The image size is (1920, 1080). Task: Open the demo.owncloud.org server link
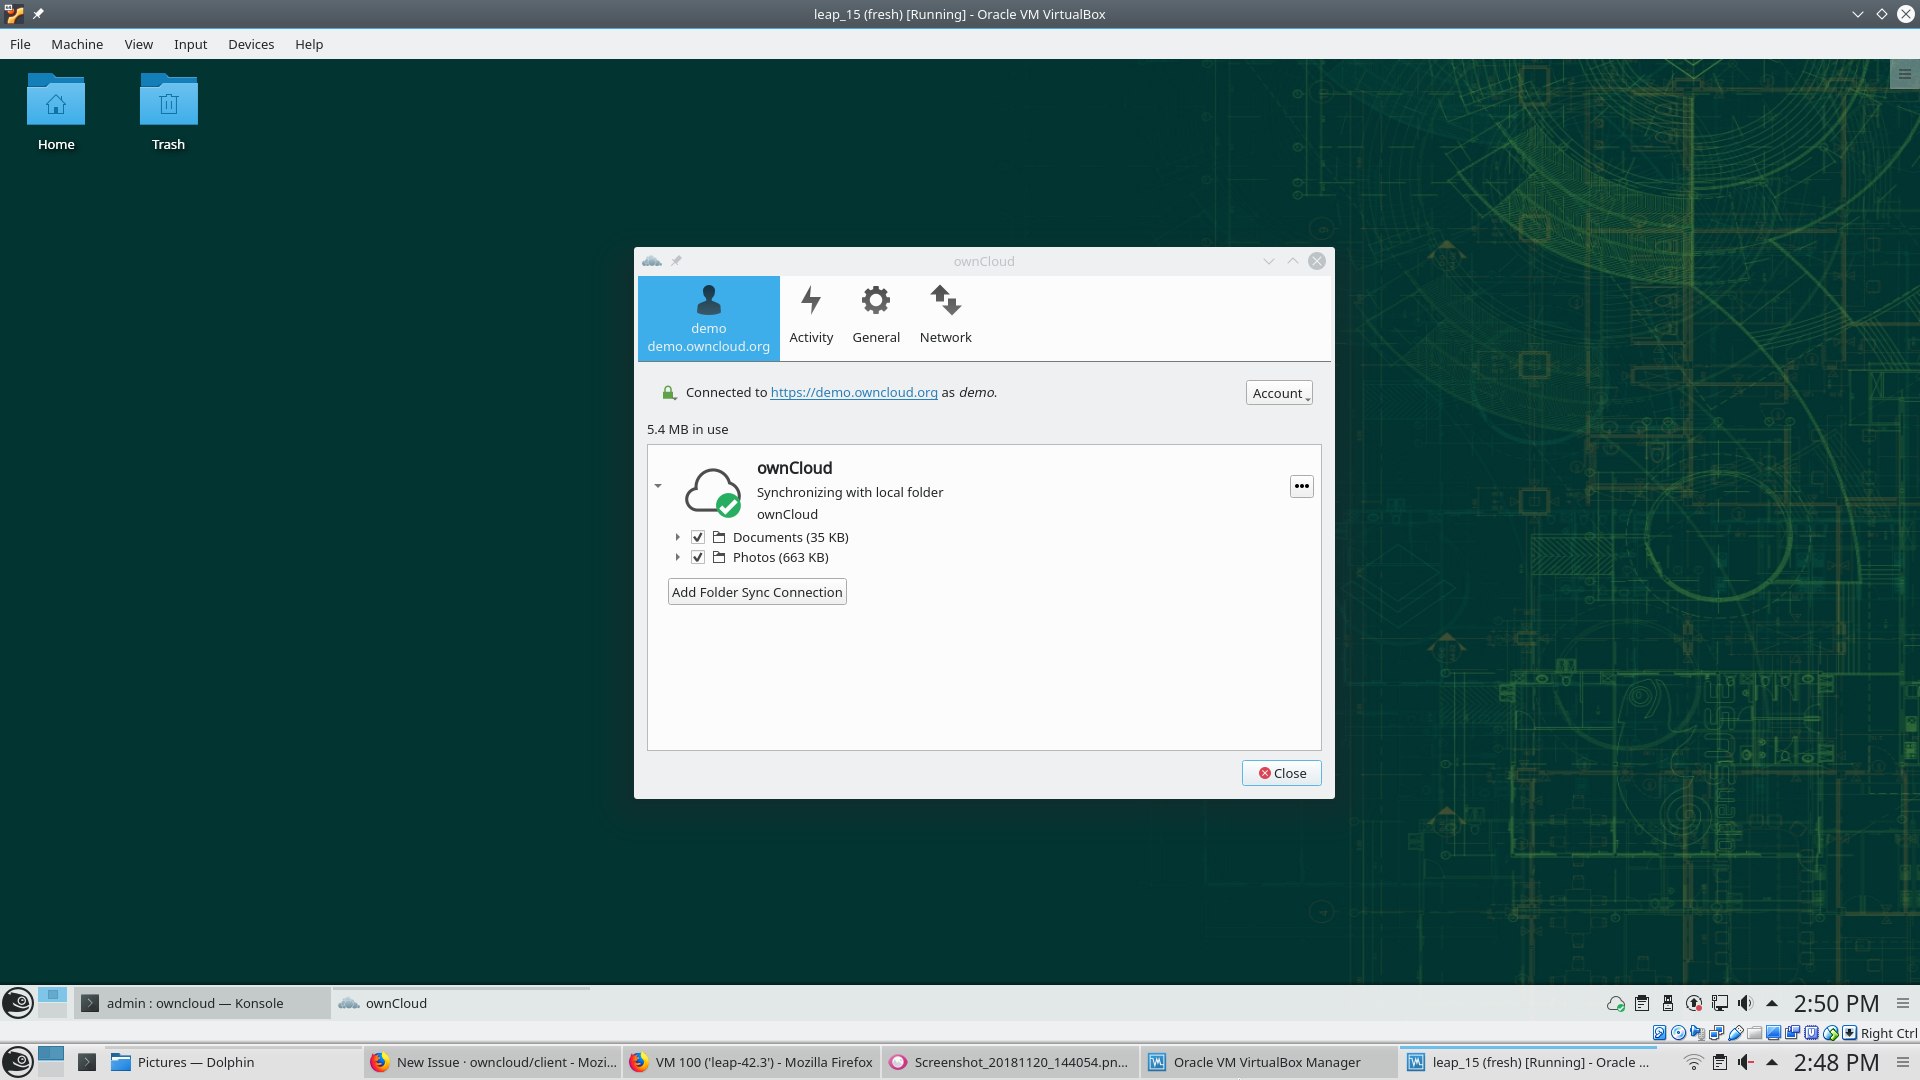pyautogui.click(x=854, y=393)
